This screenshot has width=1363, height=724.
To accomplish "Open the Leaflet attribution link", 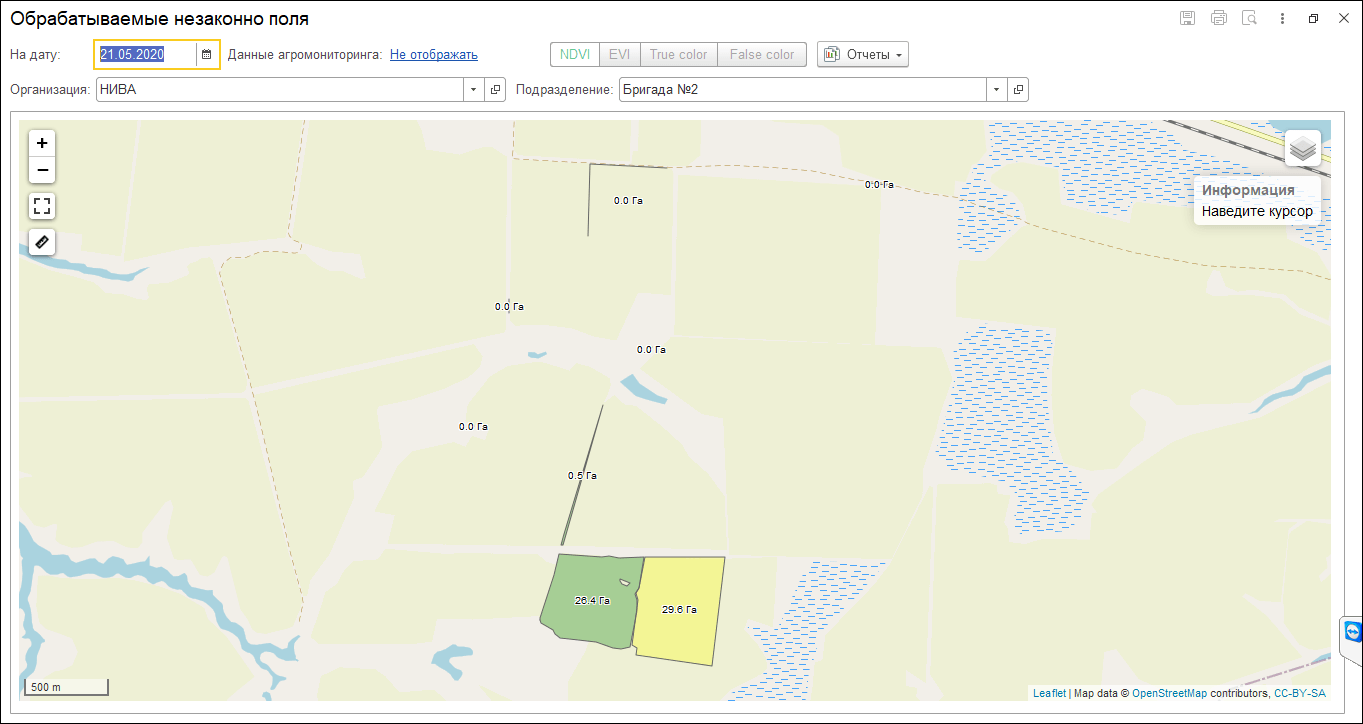I will point(1049,693).
